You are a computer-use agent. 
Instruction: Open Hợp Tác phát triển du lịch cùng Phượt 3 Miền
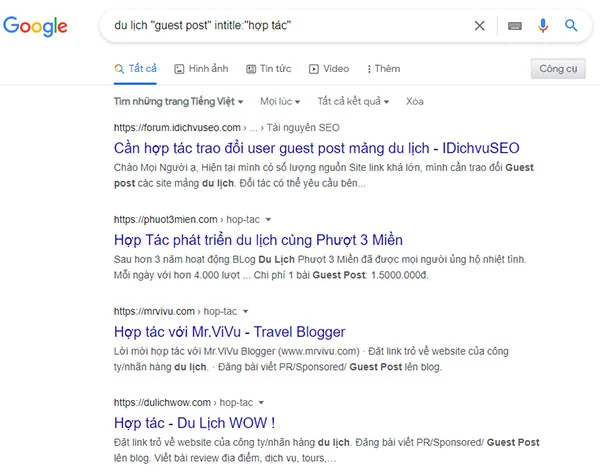[258, 240]
